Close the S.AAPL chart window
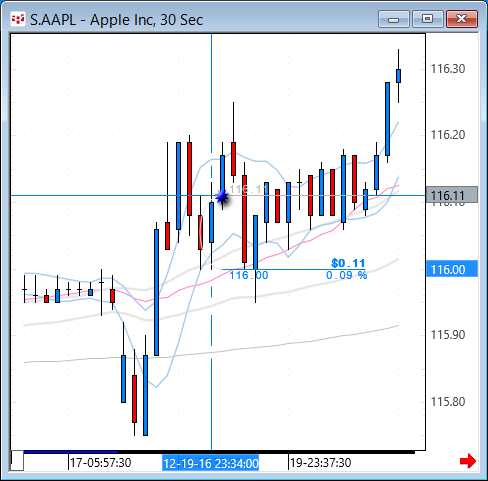Image resolution: width=488 pixels, height=481 pixels. [x=462, y=19]
